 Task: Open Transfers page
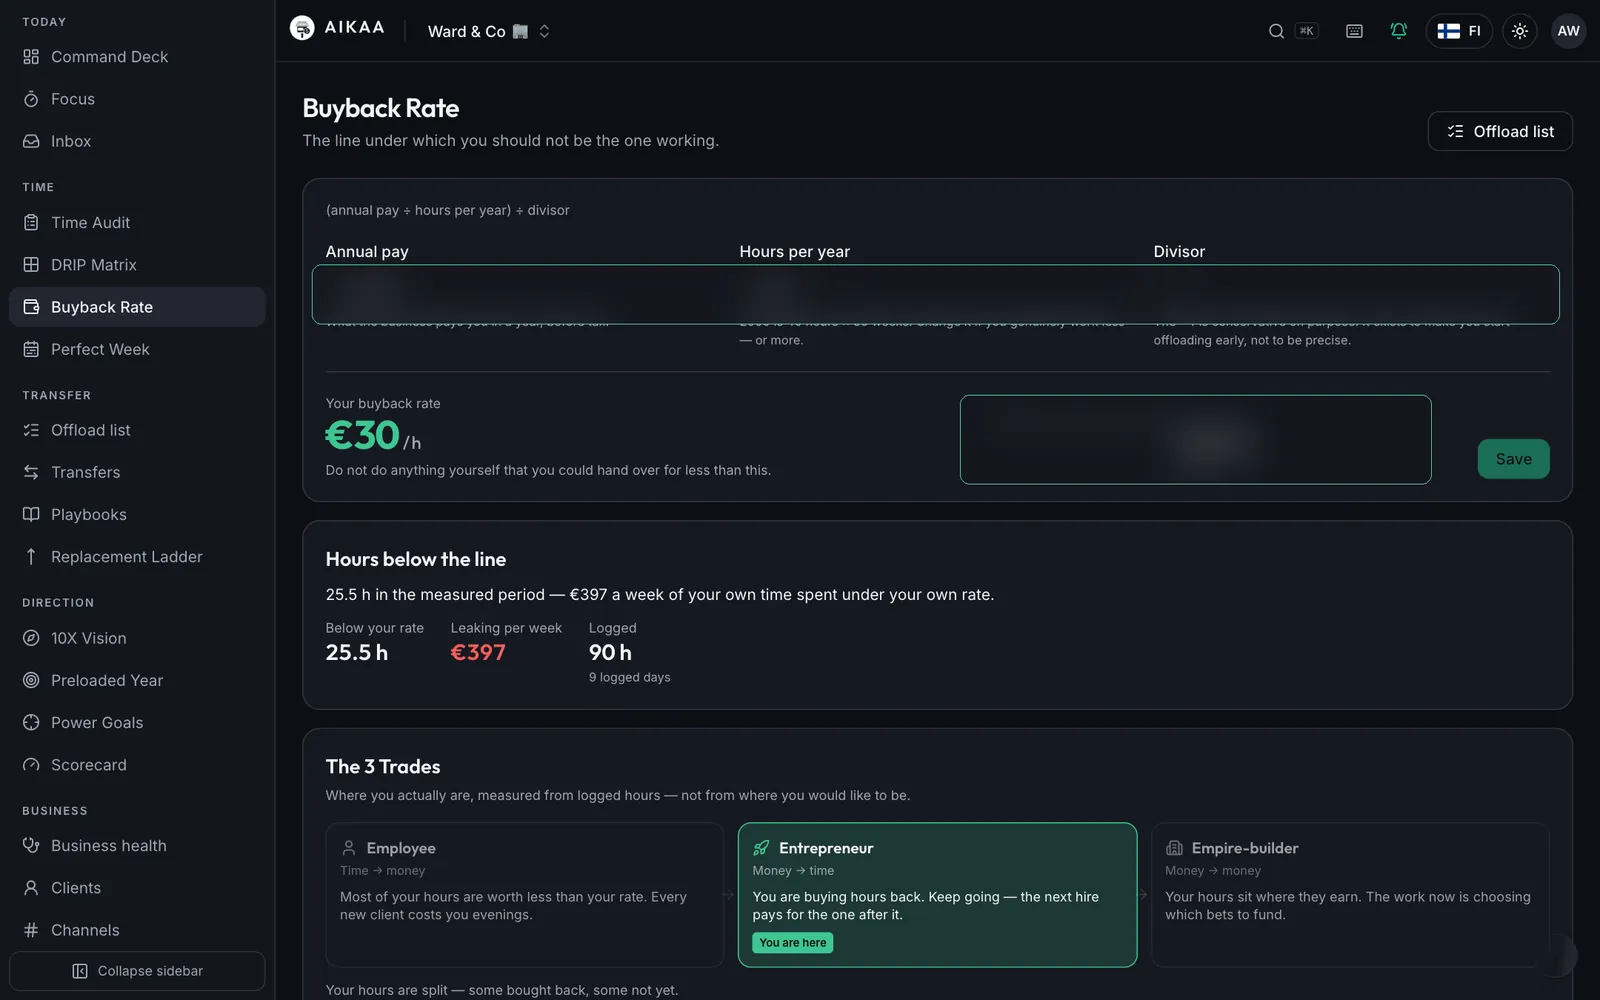137,472
